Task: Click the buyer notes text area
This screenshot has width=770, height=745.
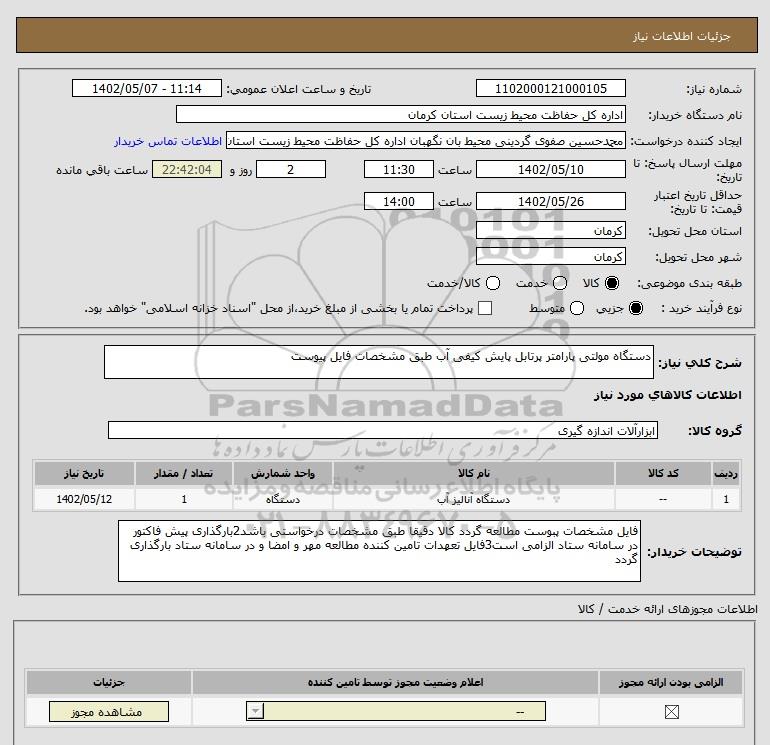Action: click(379, 551)
